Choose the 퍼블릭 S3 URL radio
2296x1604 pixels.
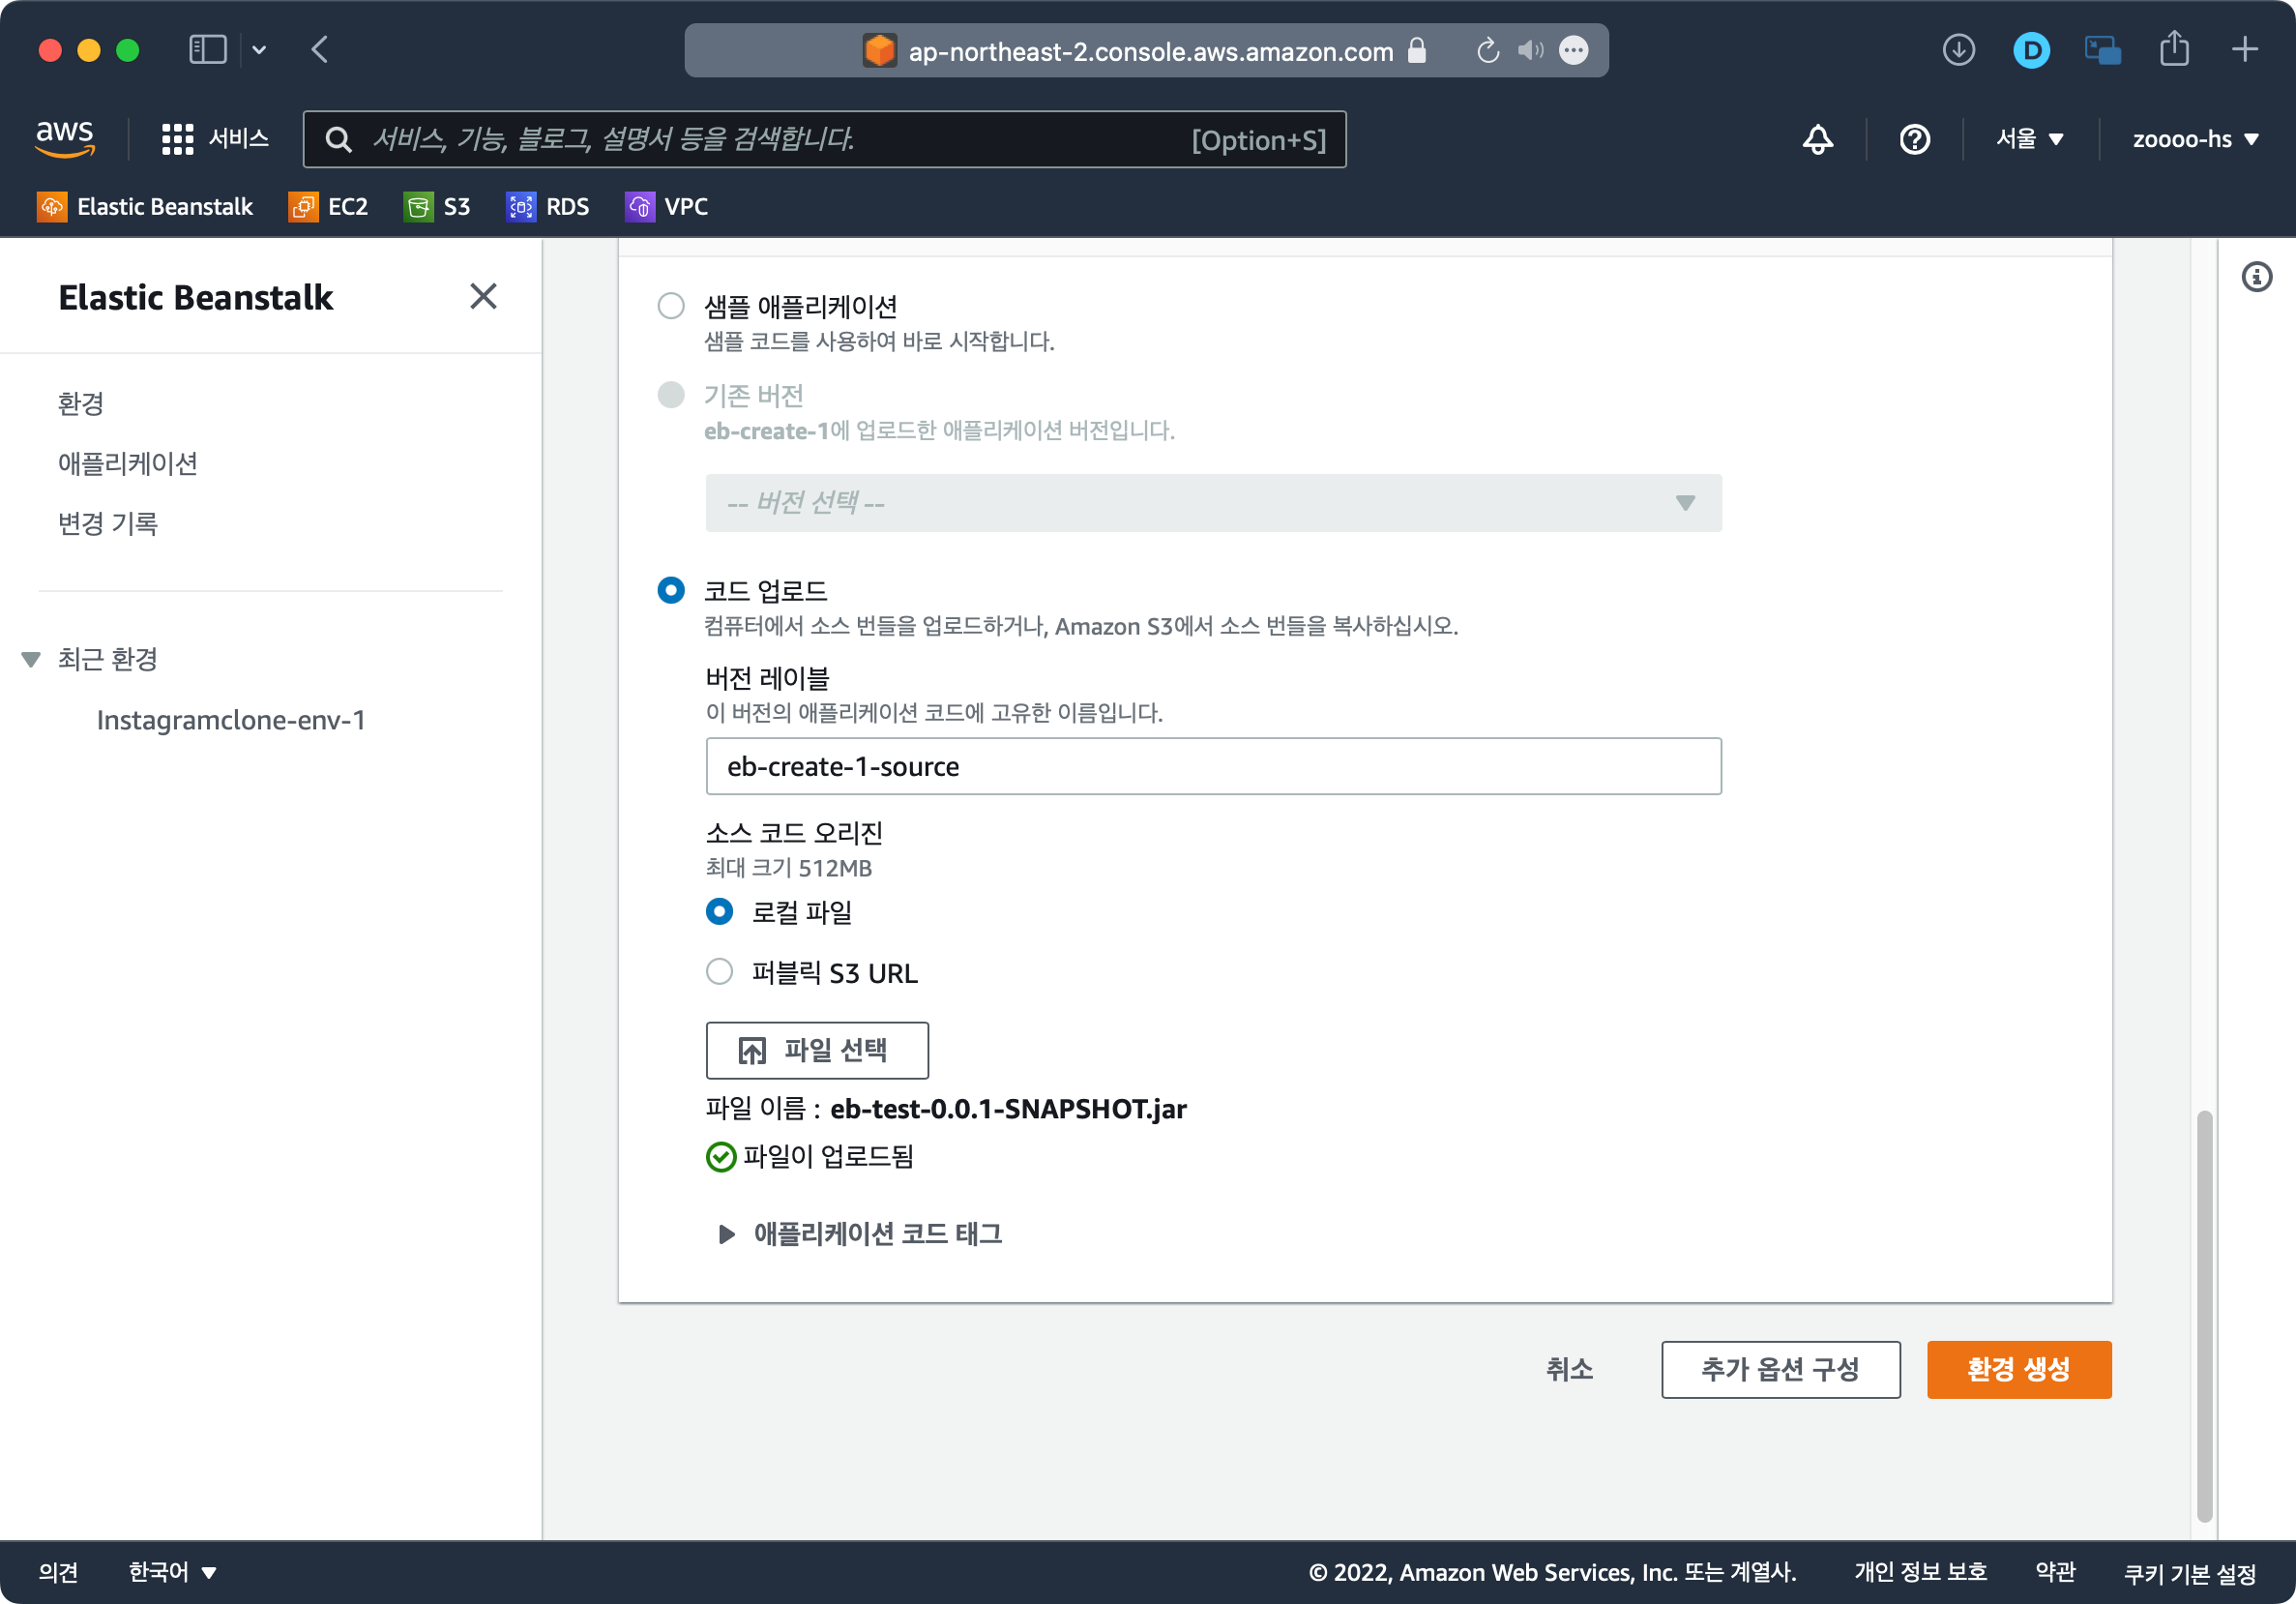tap(719, 972)
